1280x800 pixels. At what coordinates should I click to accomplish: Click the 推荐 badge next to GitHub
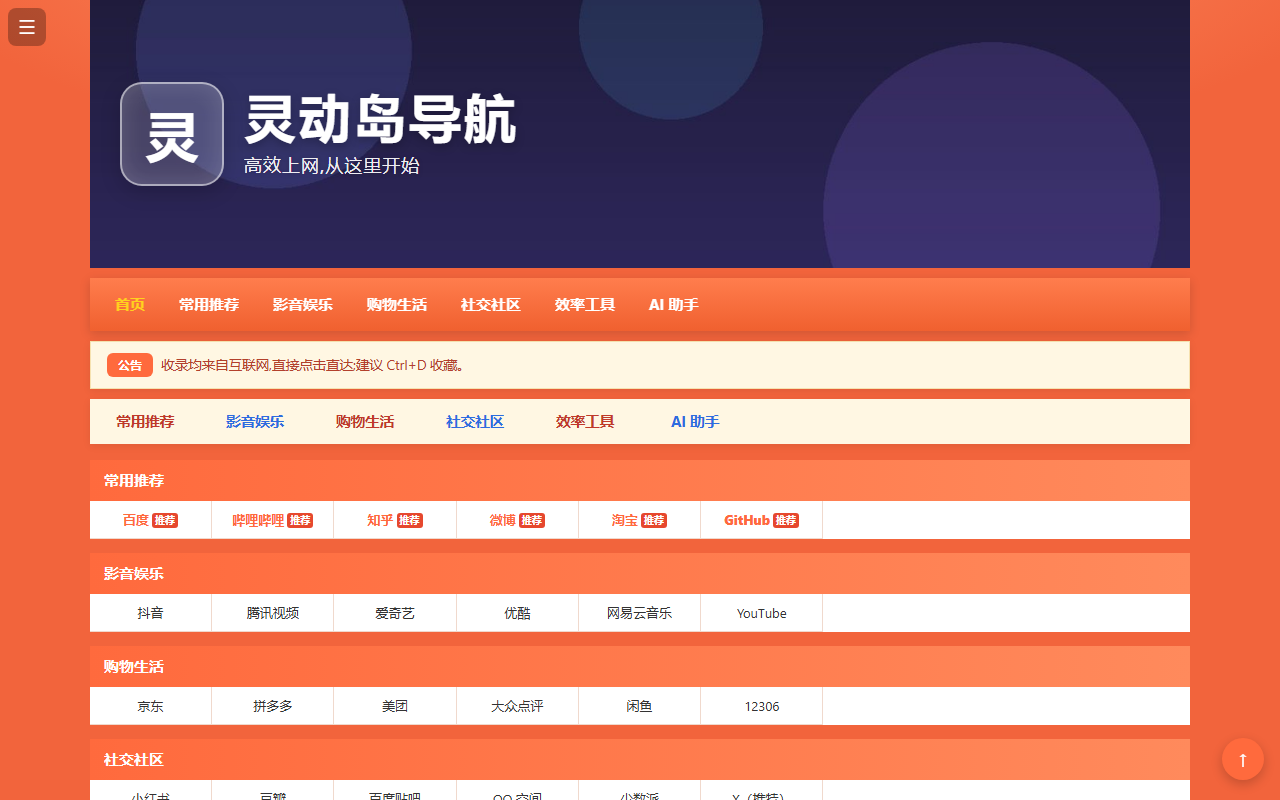point(786,520)
